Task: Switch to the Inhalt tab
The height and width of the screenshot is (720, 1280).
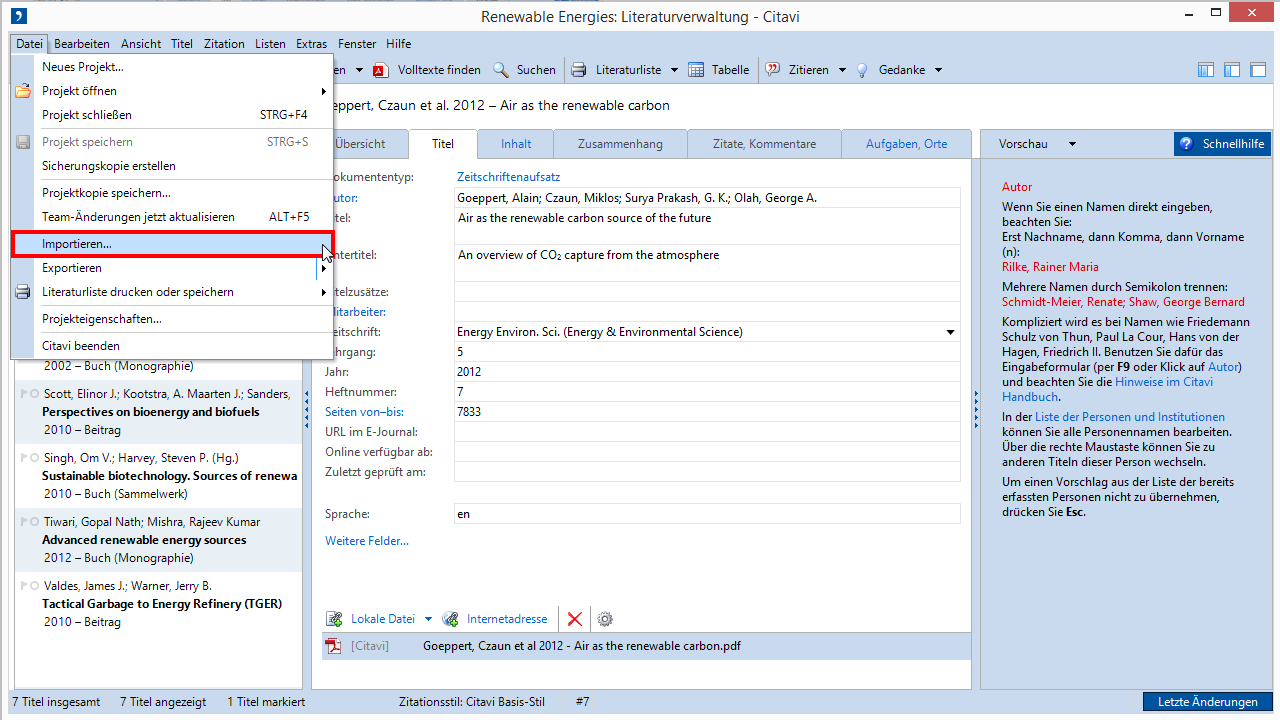Action: click(516, 144)
